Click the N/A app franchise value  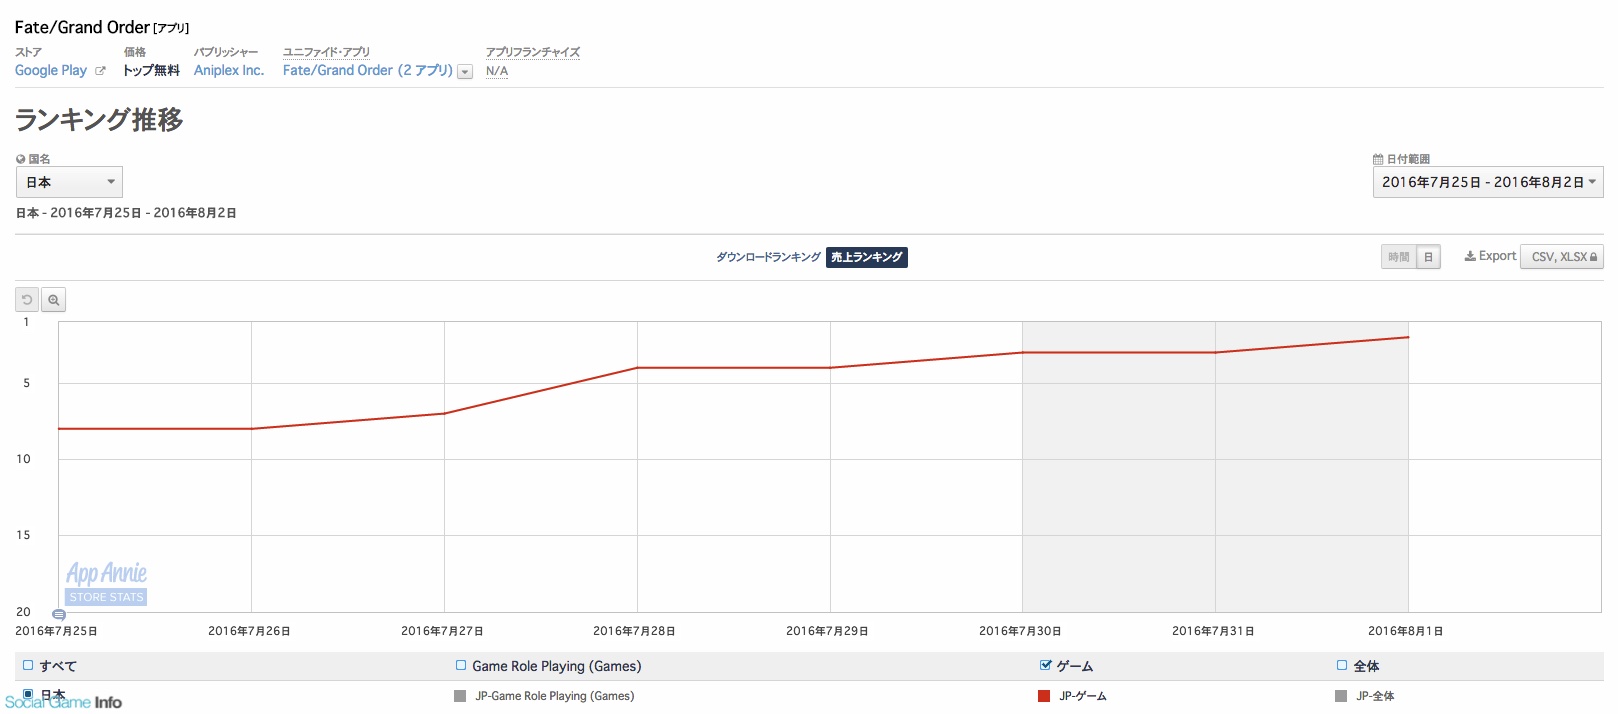(x=497, y=71)
